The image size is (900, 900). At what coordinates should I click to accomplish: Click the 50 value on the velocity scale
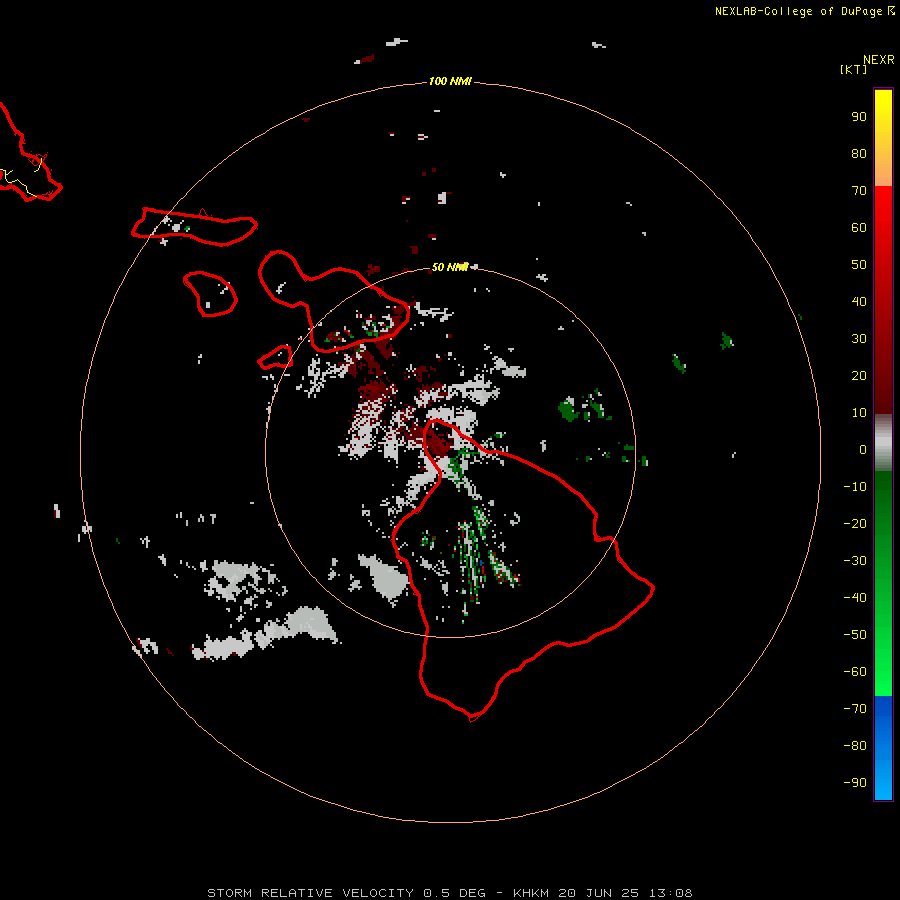(859, 265)
